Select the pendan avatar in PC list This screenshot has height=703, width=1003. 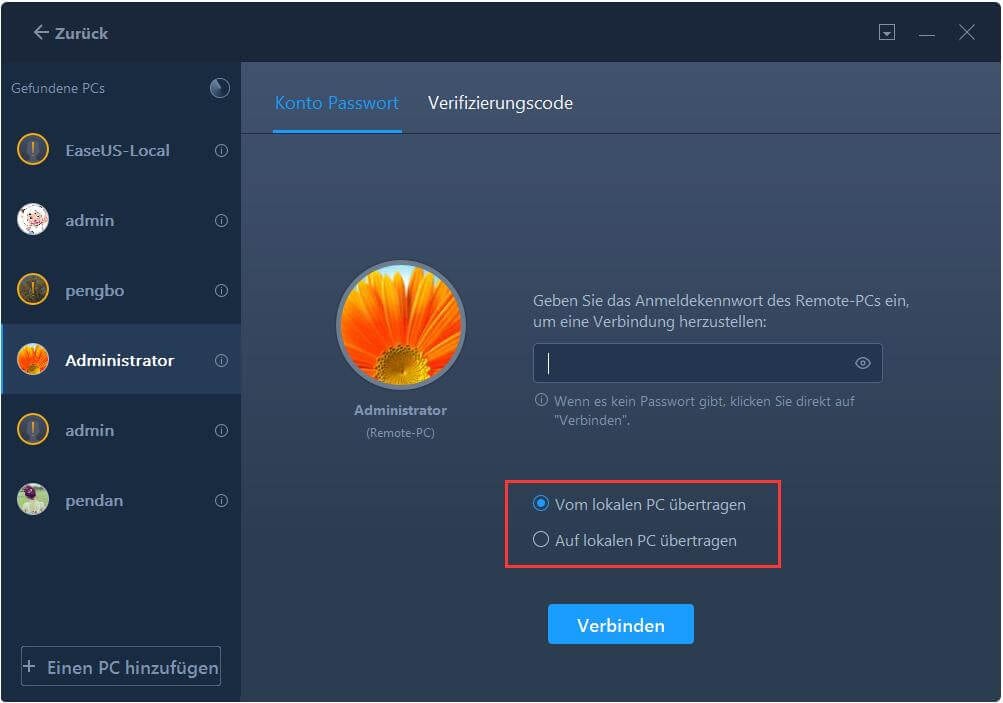coord(33,500)
